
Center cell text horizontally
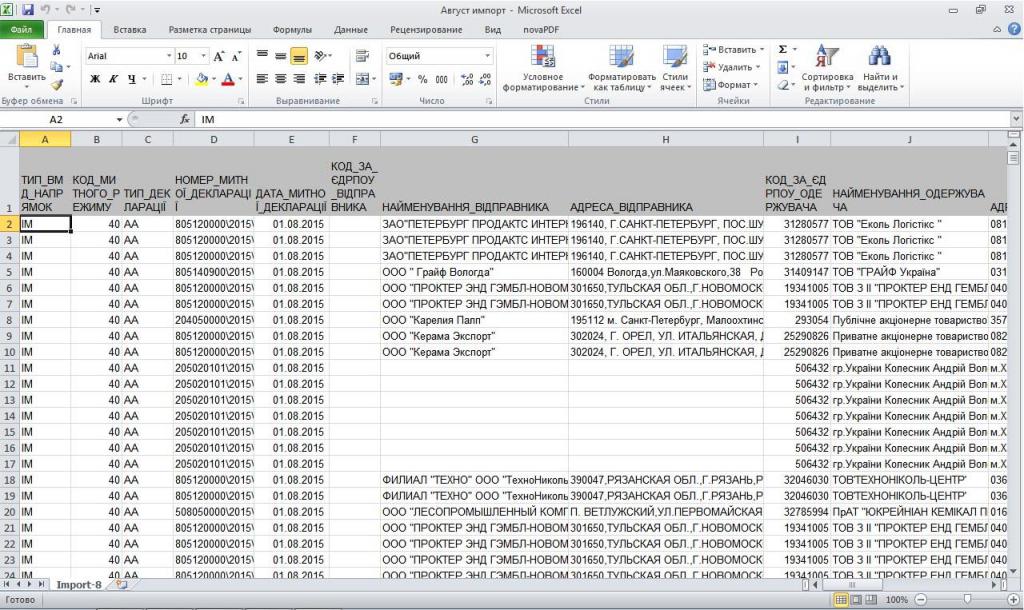pyautogui.click(x=280, y=79)
